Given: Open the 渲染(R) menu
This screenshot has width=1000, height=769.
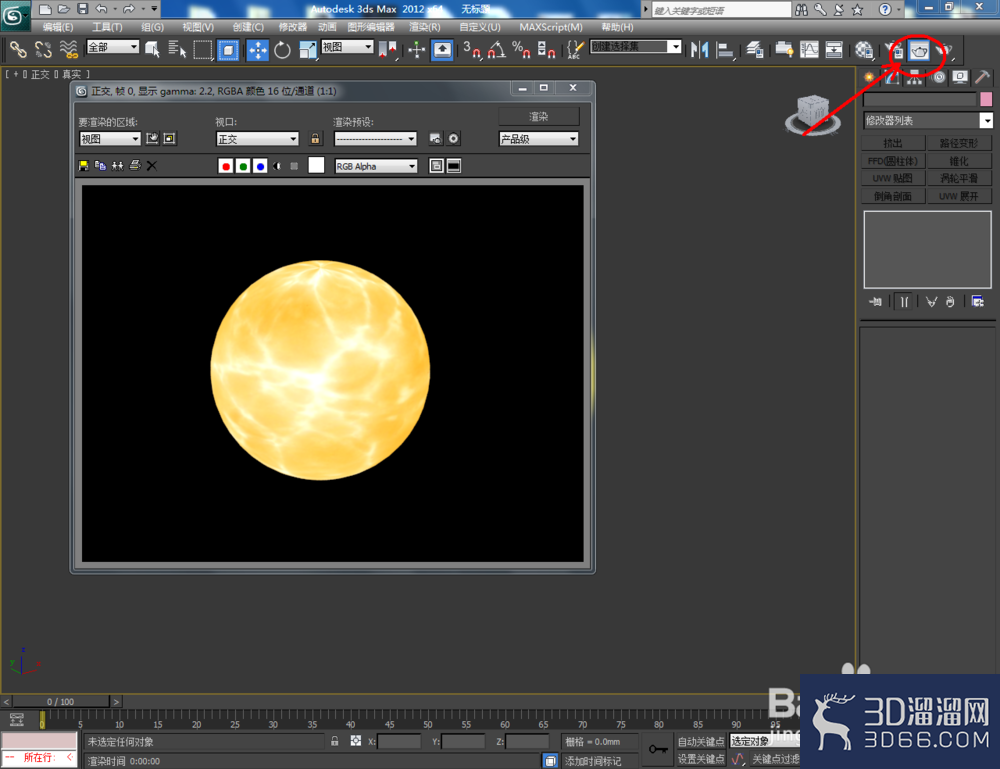Looking at the screenshot, I should [x=425, y=27].
